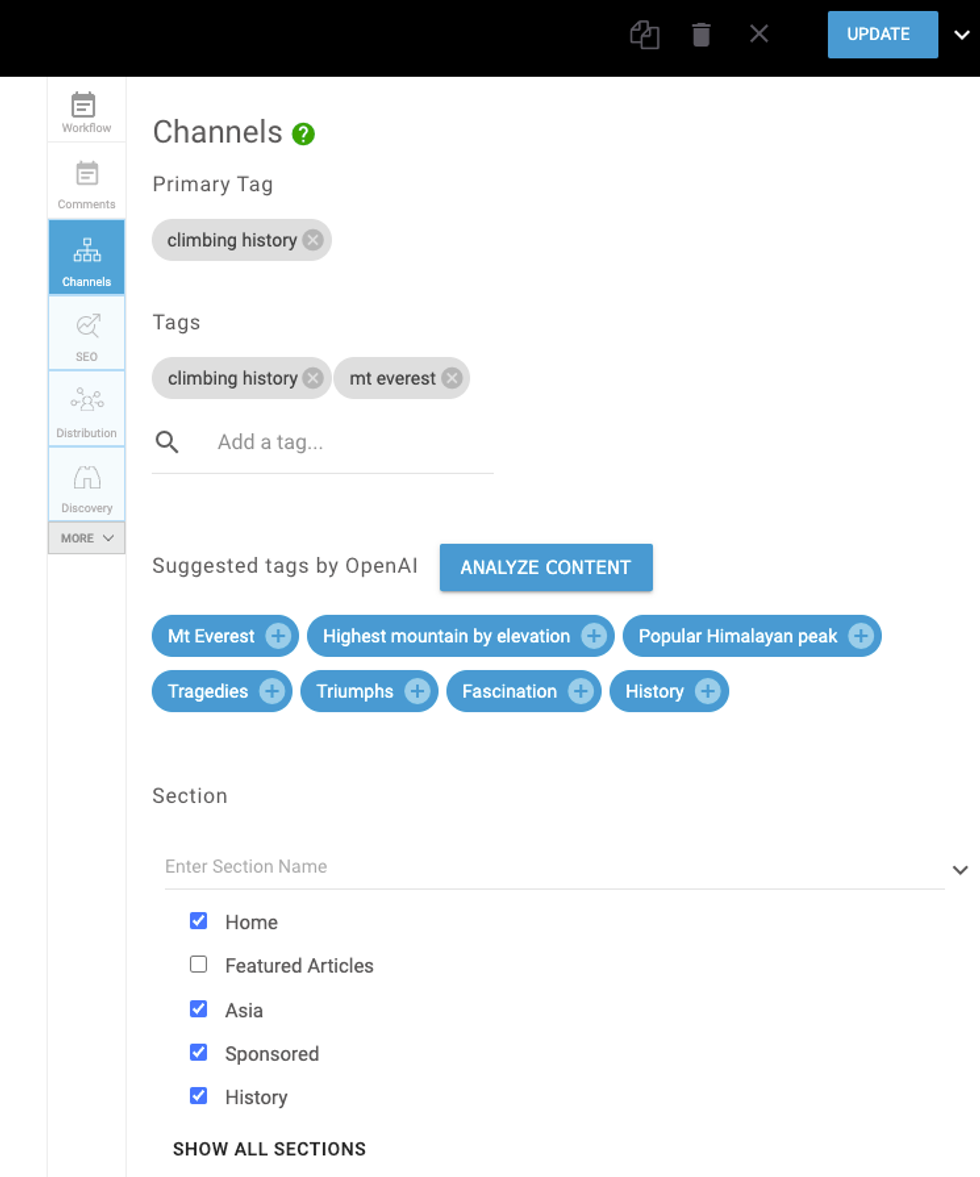Screen dimensions: 980x1177
Task: Remove the mt everest tag
Action: click(x=452, y=378)
